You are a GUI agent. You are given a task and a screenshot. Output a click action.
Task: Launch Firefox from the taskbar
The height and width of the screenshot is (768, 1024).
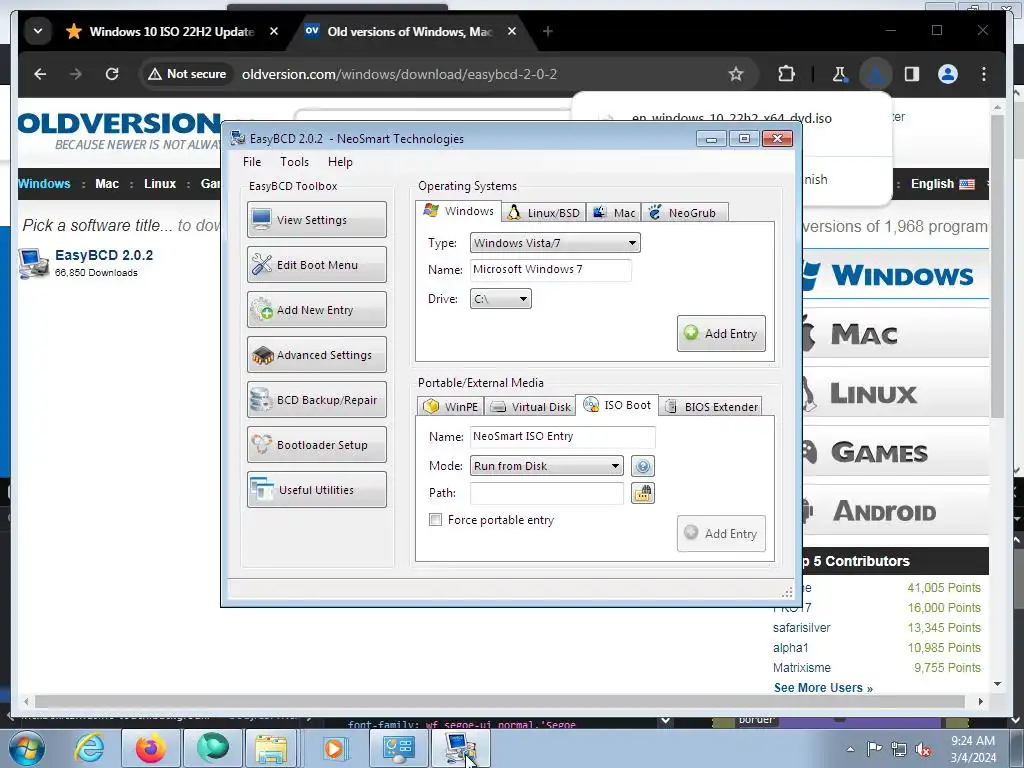150,748
